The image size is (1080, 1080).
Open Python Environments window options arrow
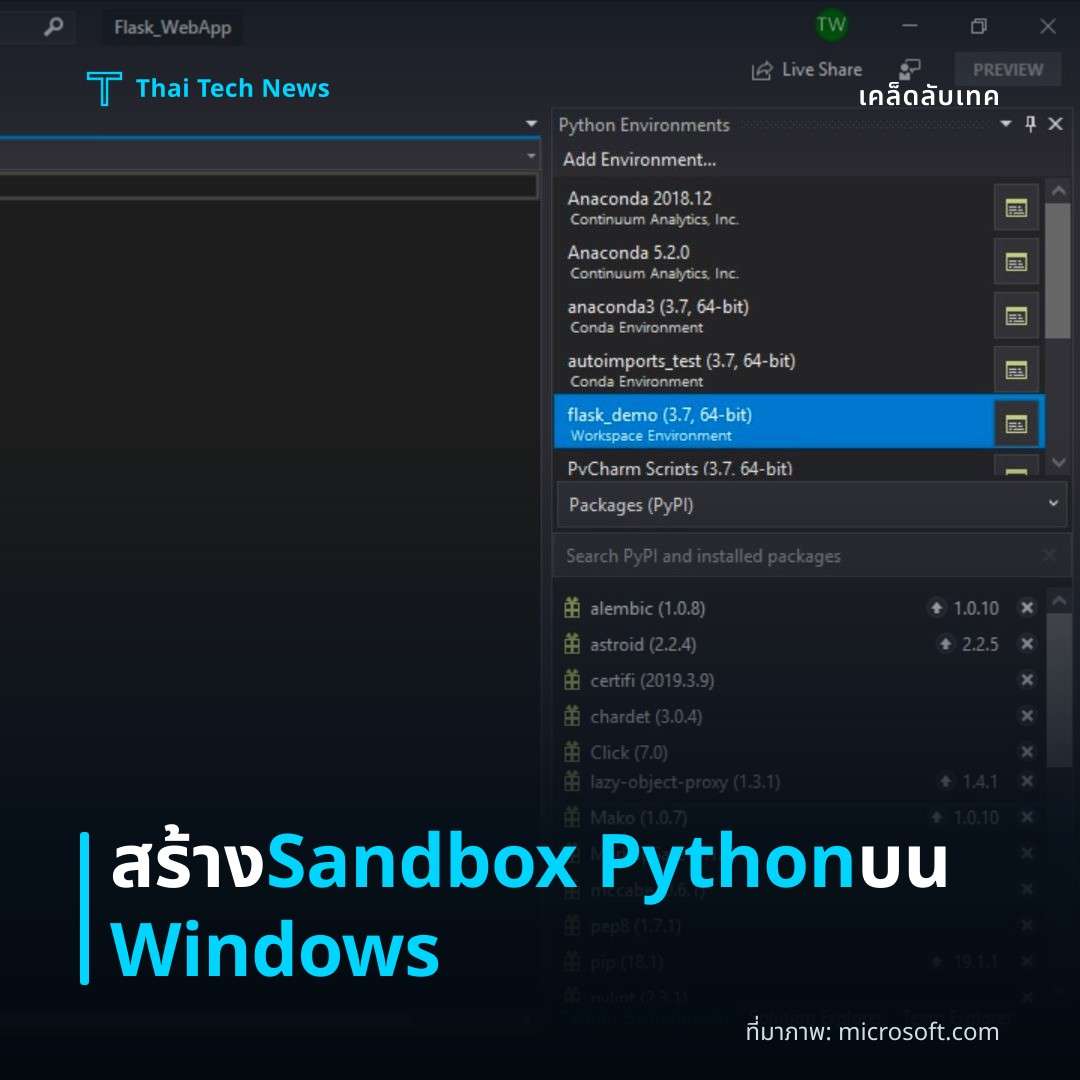(1006, 124)
